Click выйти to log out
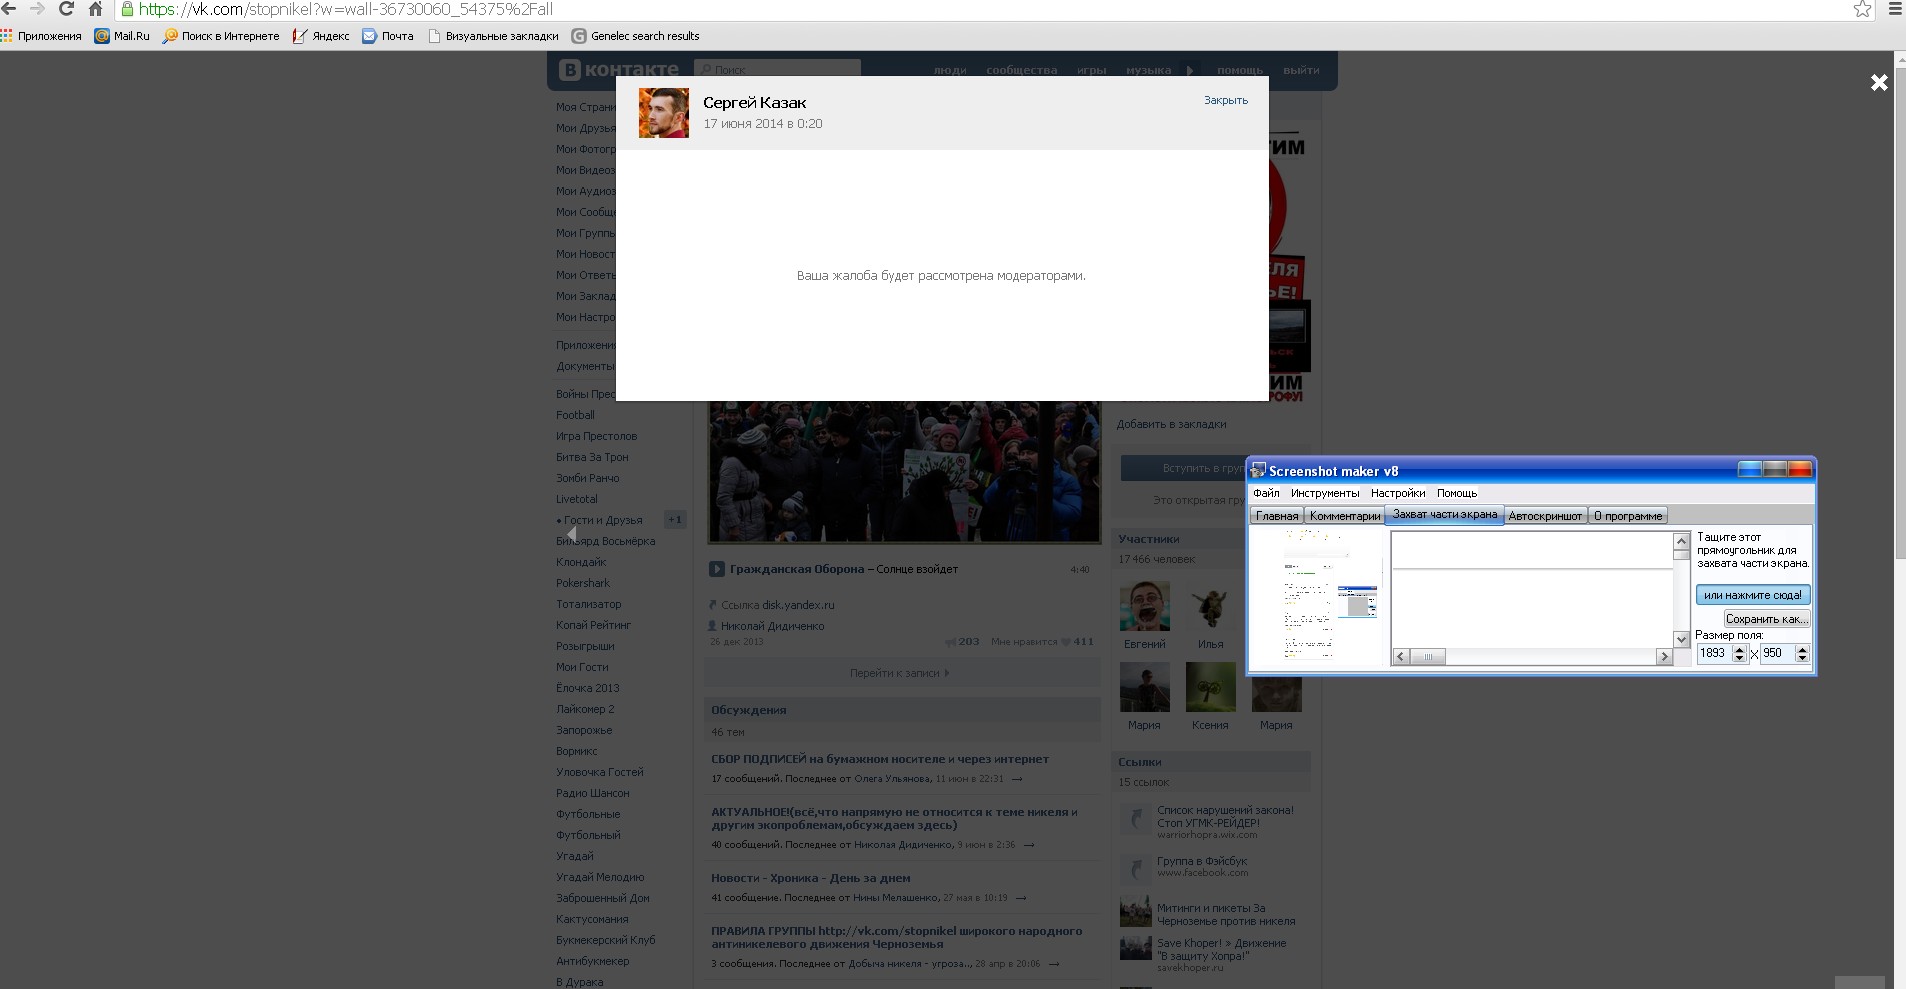Image resolution: width=1906 pixels, height=989 pixels. click(x=1301, y=70)
